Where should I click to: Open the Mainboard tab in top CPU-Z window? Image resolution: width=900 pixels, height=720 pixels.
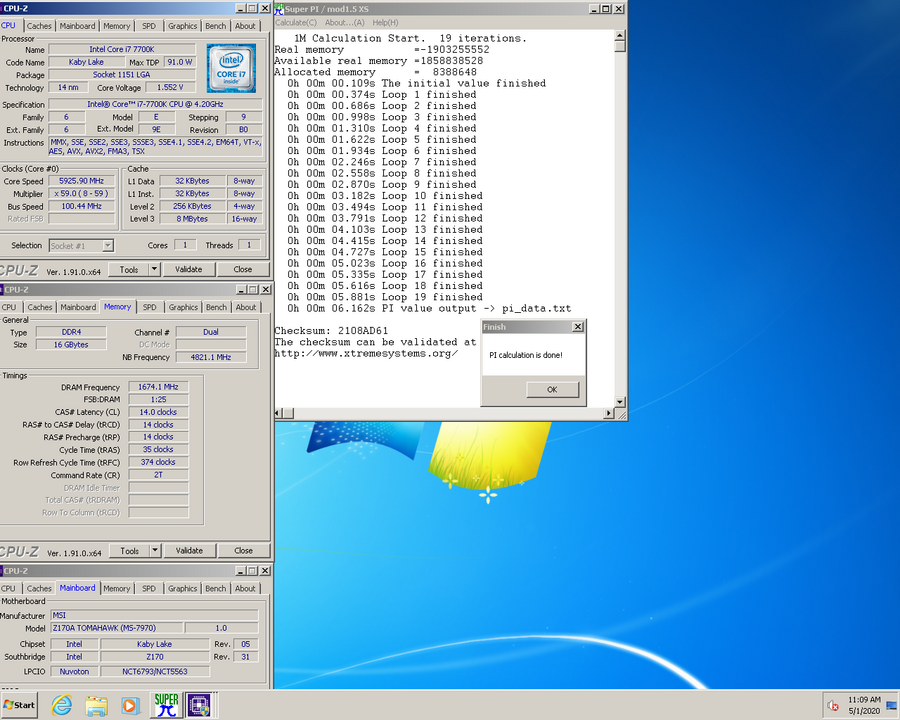[77, 26]
